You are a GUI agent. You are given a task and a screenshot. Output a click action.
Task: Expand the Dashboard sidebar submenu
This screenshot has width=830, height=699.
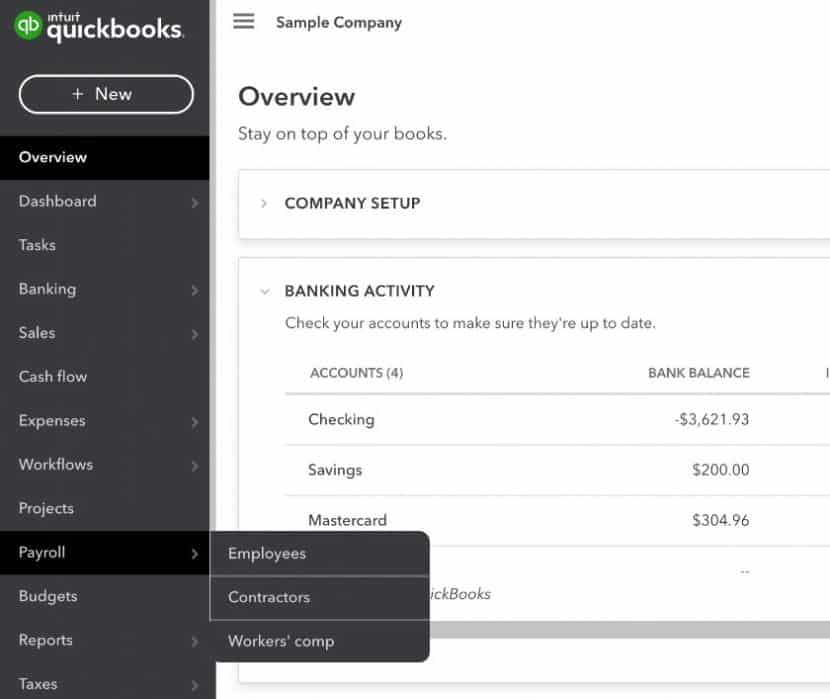click(x=57, y=201)
